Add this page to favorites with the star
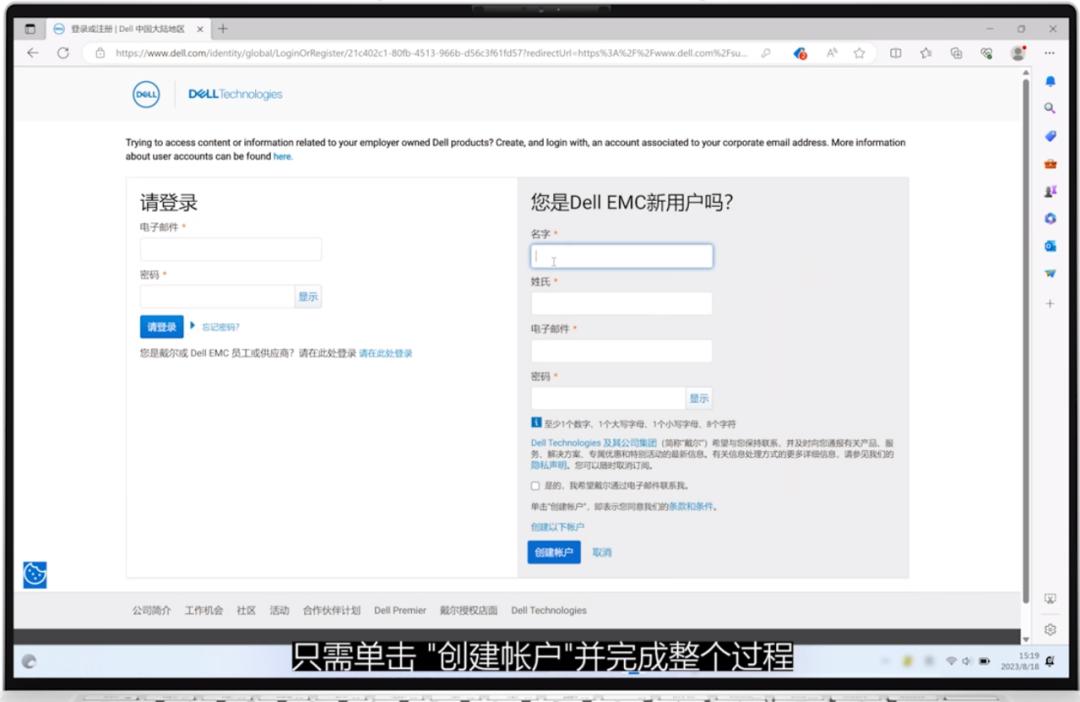This screenshot has width=1080, height=702. coord(859,53)
